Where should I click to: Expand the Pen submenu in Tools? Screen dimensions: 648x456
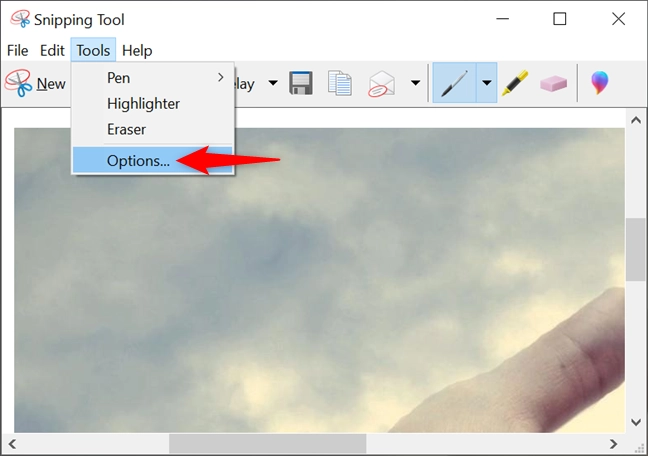point(153,78)
